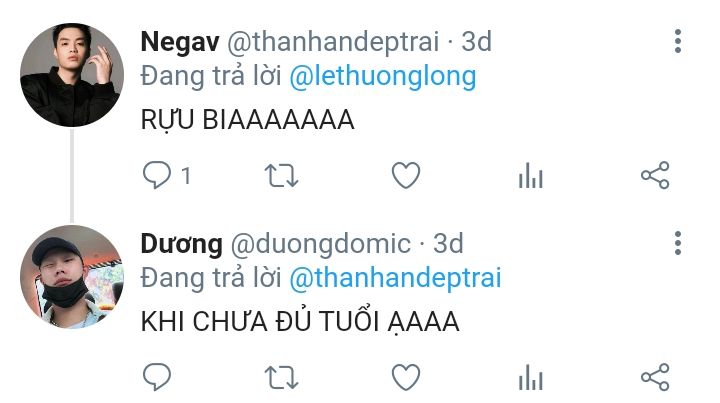720x403 pixels.
Task: Open Dương's profile picture
Action: pyautogui.click(x=72, y=277)
